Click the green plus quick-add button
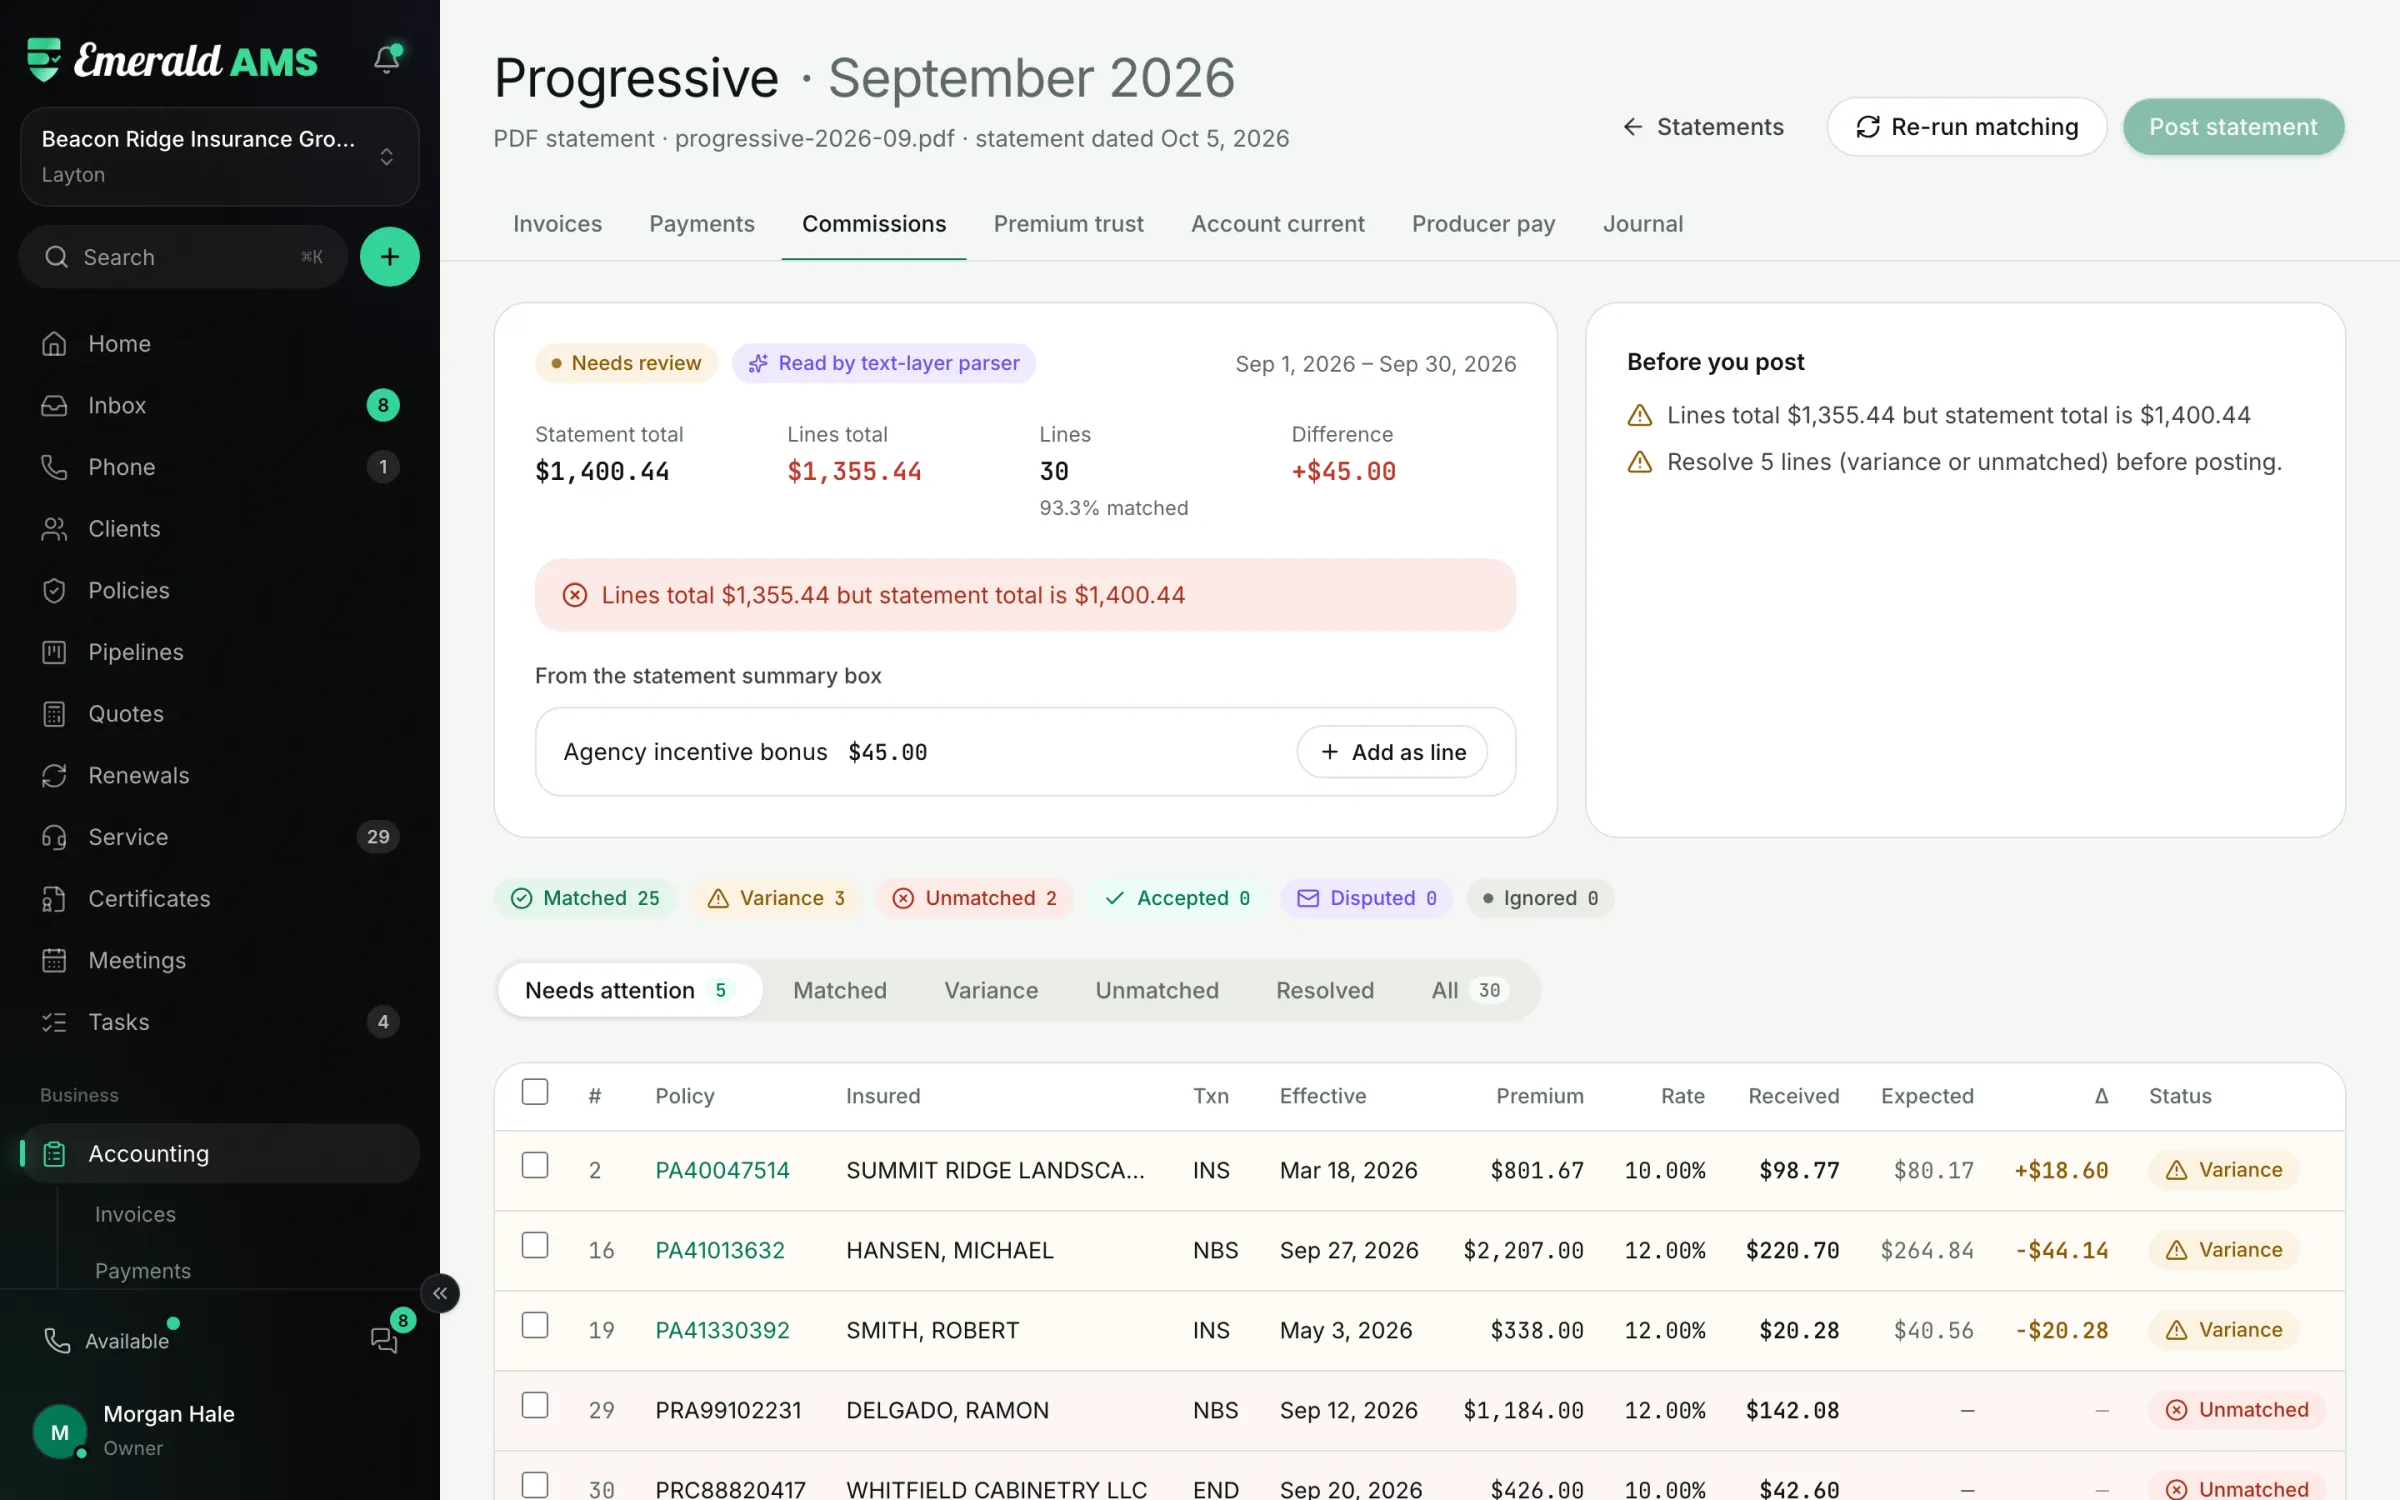Viewport: 2400px width, 1500px height. (x=389, y=257)
